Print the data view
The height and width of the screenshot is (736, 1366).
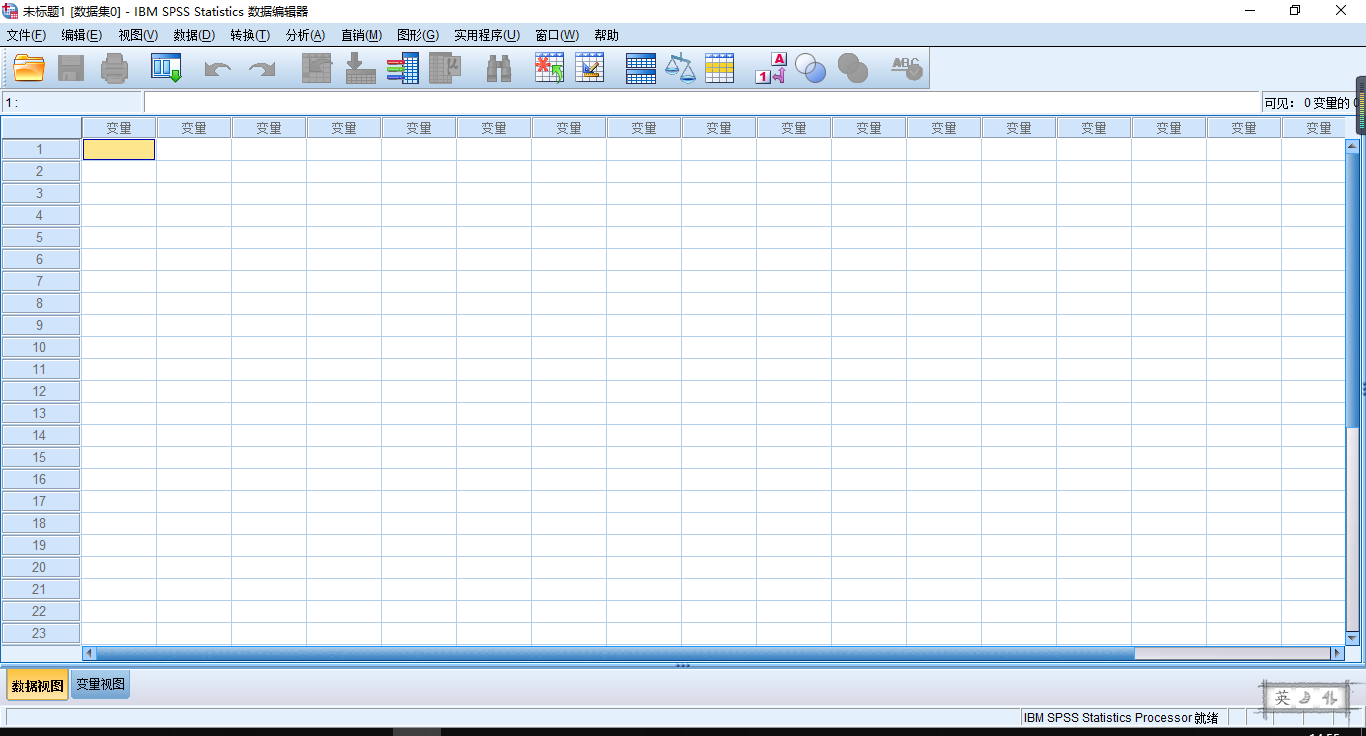point(114,67)
